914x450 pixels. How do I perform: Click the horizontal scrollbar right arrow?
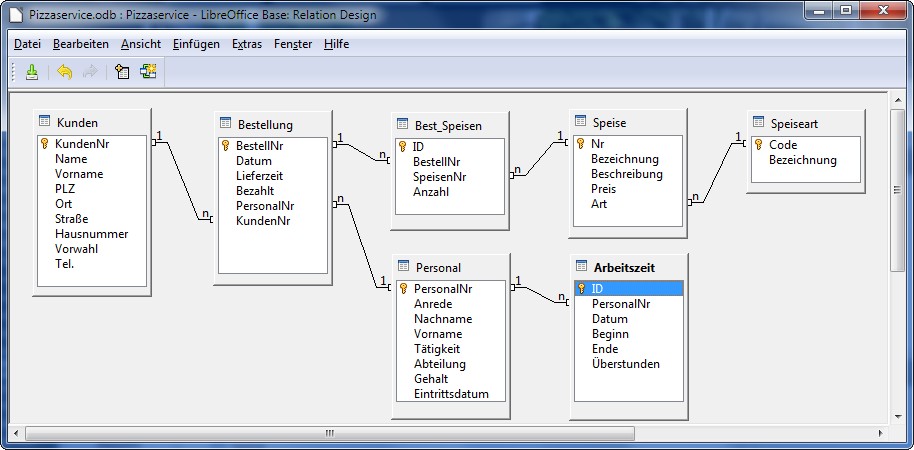(881, 433)
